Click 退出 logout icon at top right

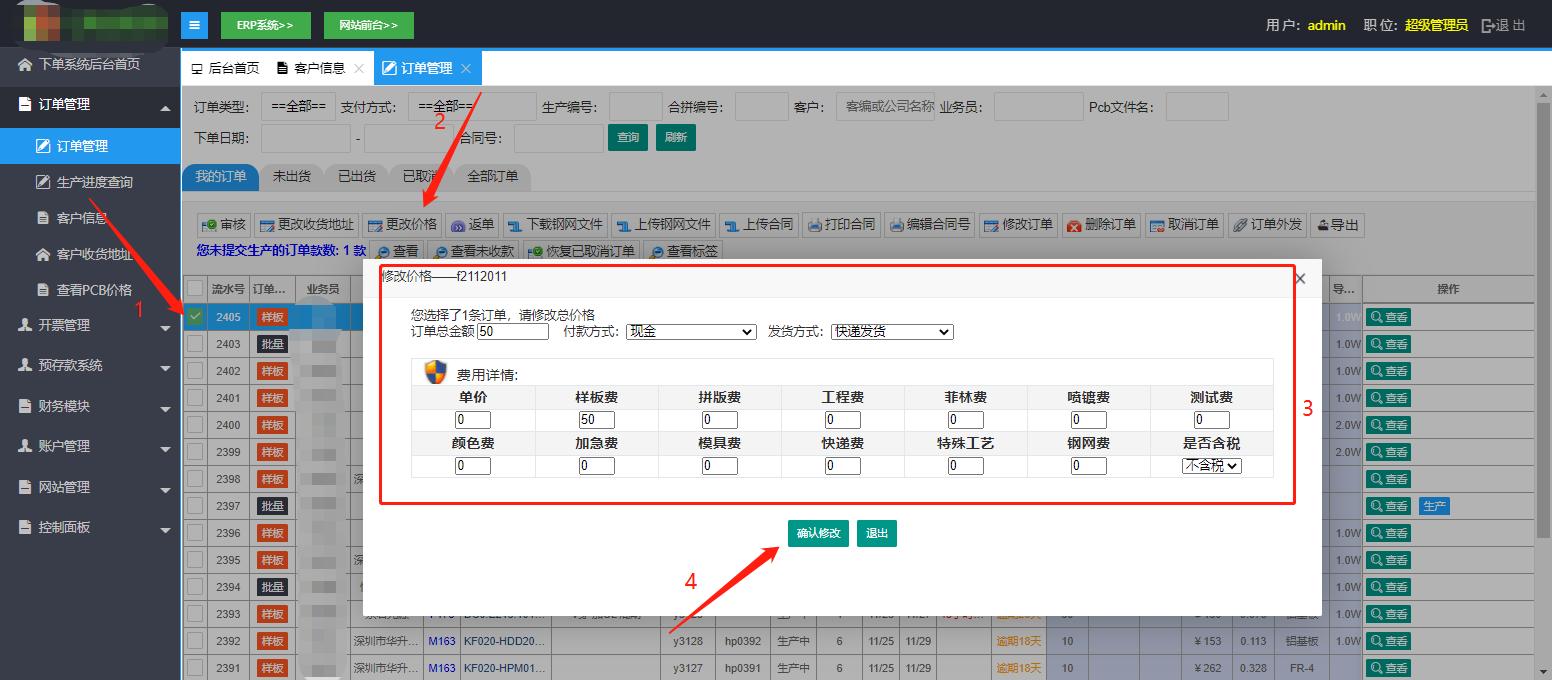[x=1503, y=25]
